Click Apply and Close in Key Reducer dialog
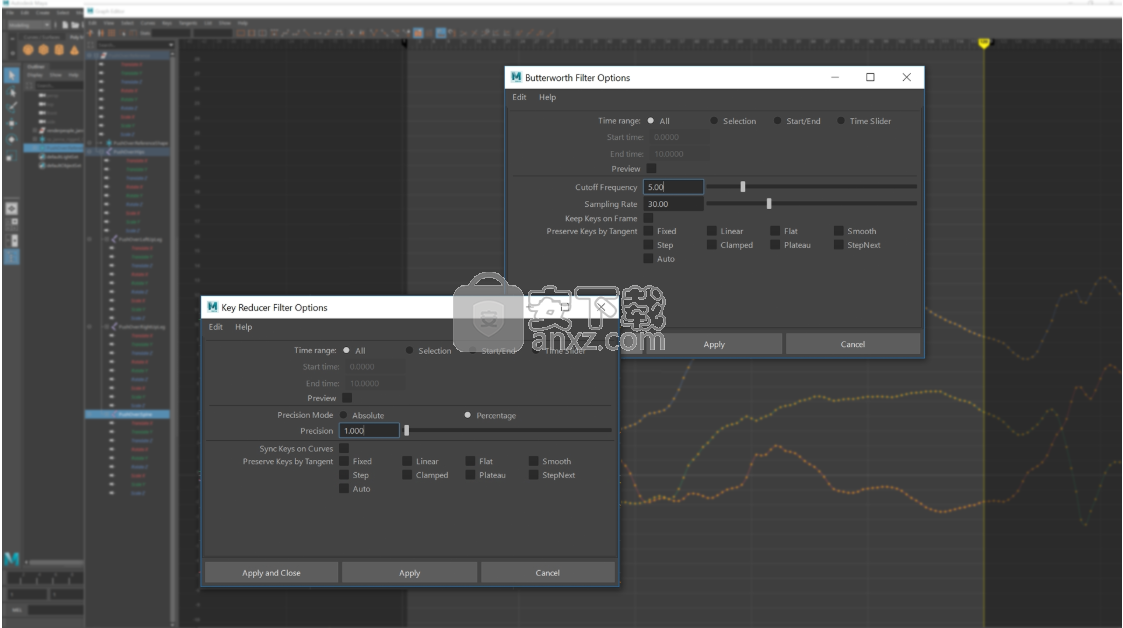1123x628 pixels. pos(271,573)
